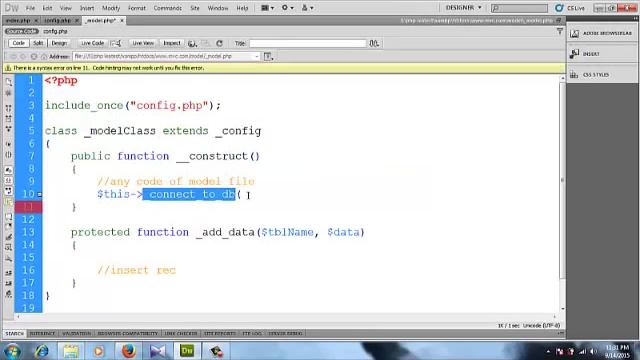Open the Site dropdown in menu bar

pos(307,8)
